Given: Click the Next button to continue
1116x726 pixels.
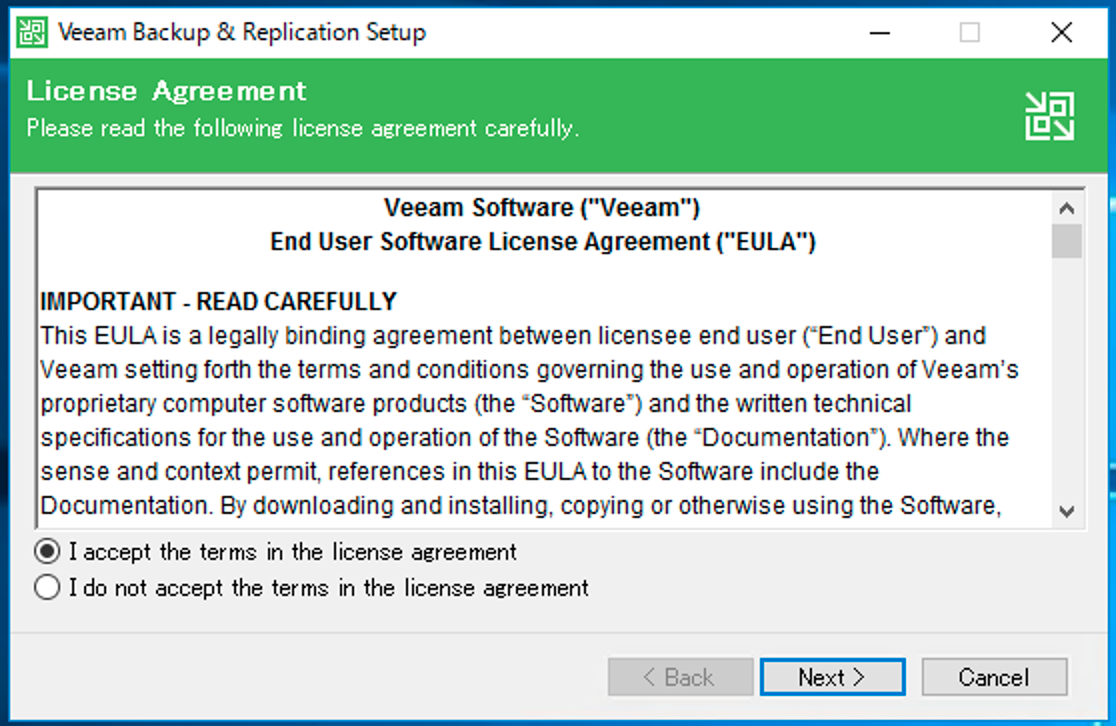Looking at the screenshot, I should coord(833,676).
